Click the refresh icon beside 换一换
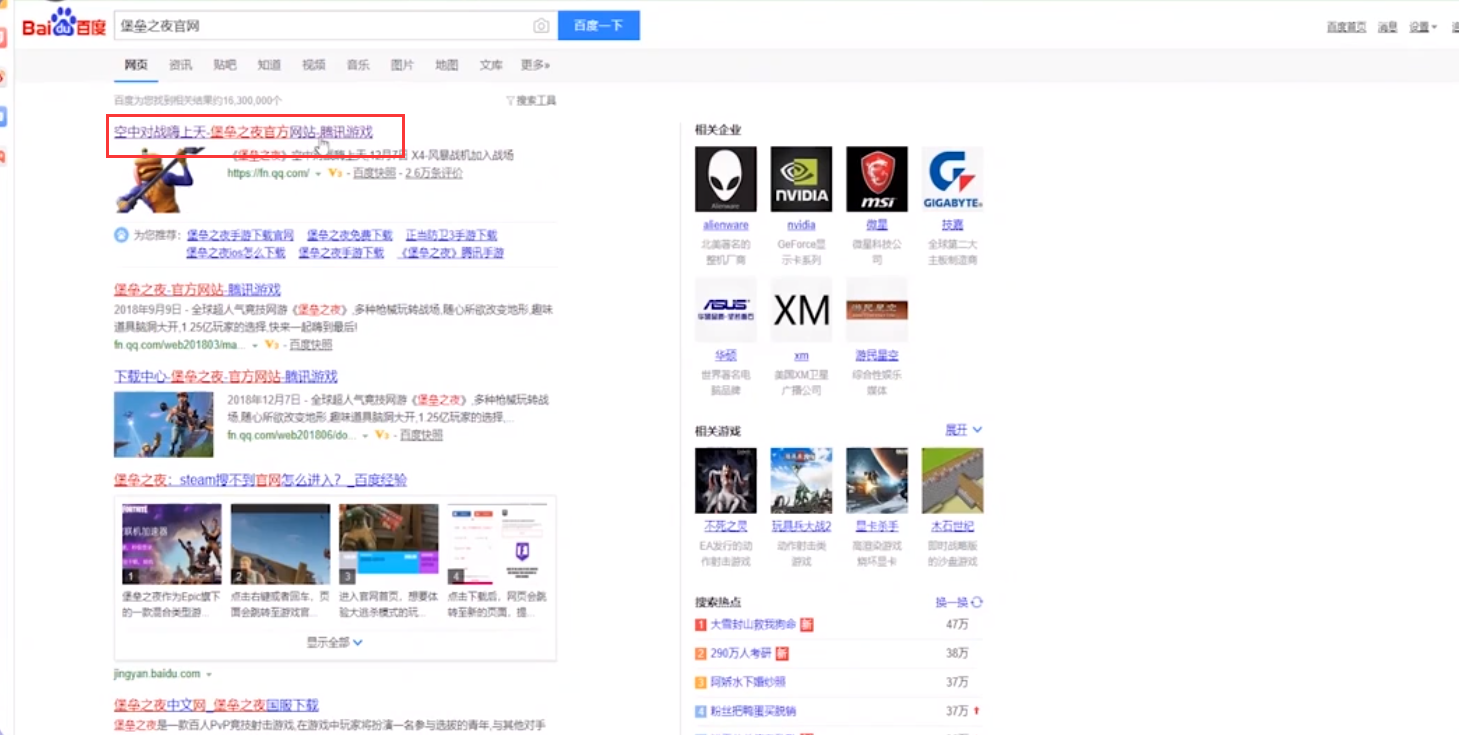Screen dimensions: 1459x735 [x=975, y=601]
